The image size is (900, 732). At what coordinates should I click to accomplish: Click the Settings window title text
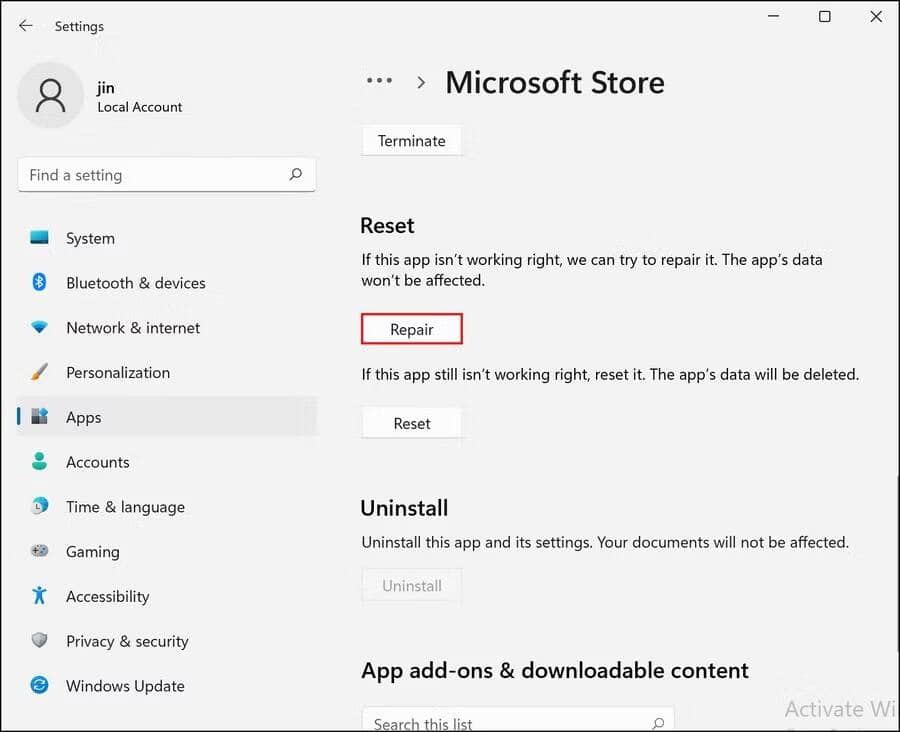[x=79, y=26]
